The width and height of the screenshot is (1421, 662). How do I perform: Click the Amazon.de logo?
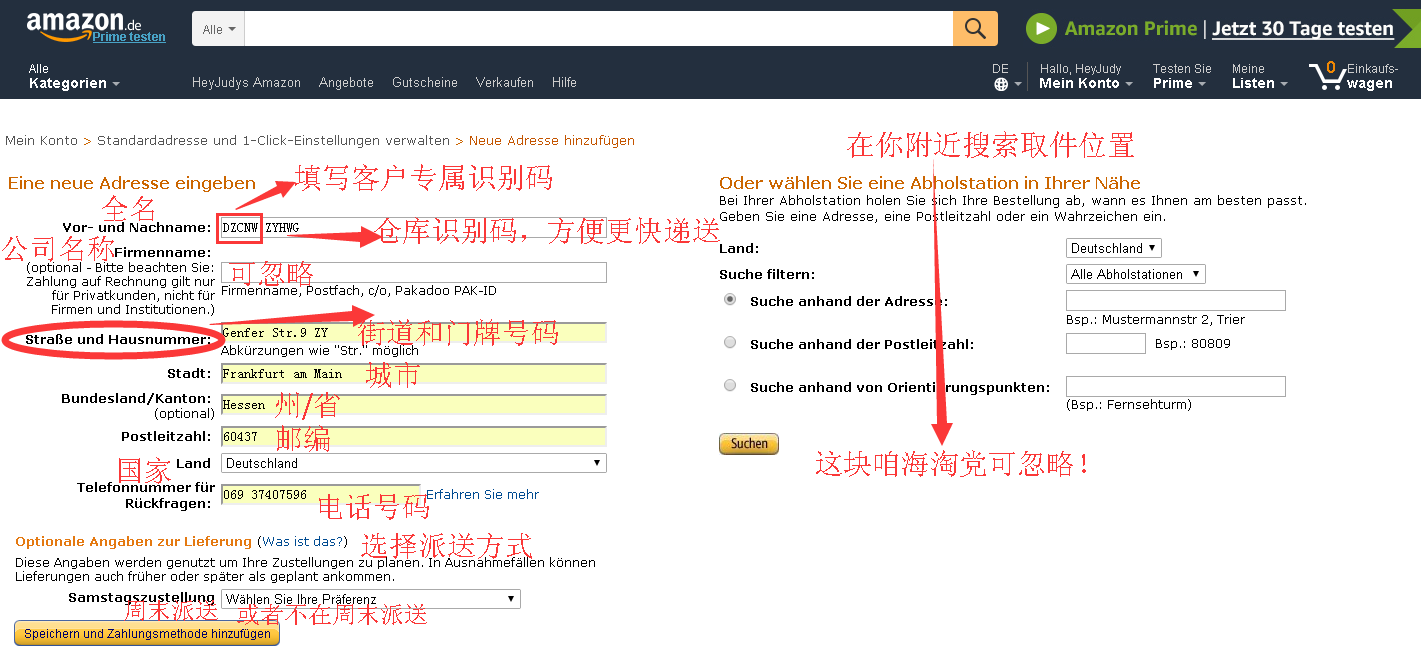(86, 24)
